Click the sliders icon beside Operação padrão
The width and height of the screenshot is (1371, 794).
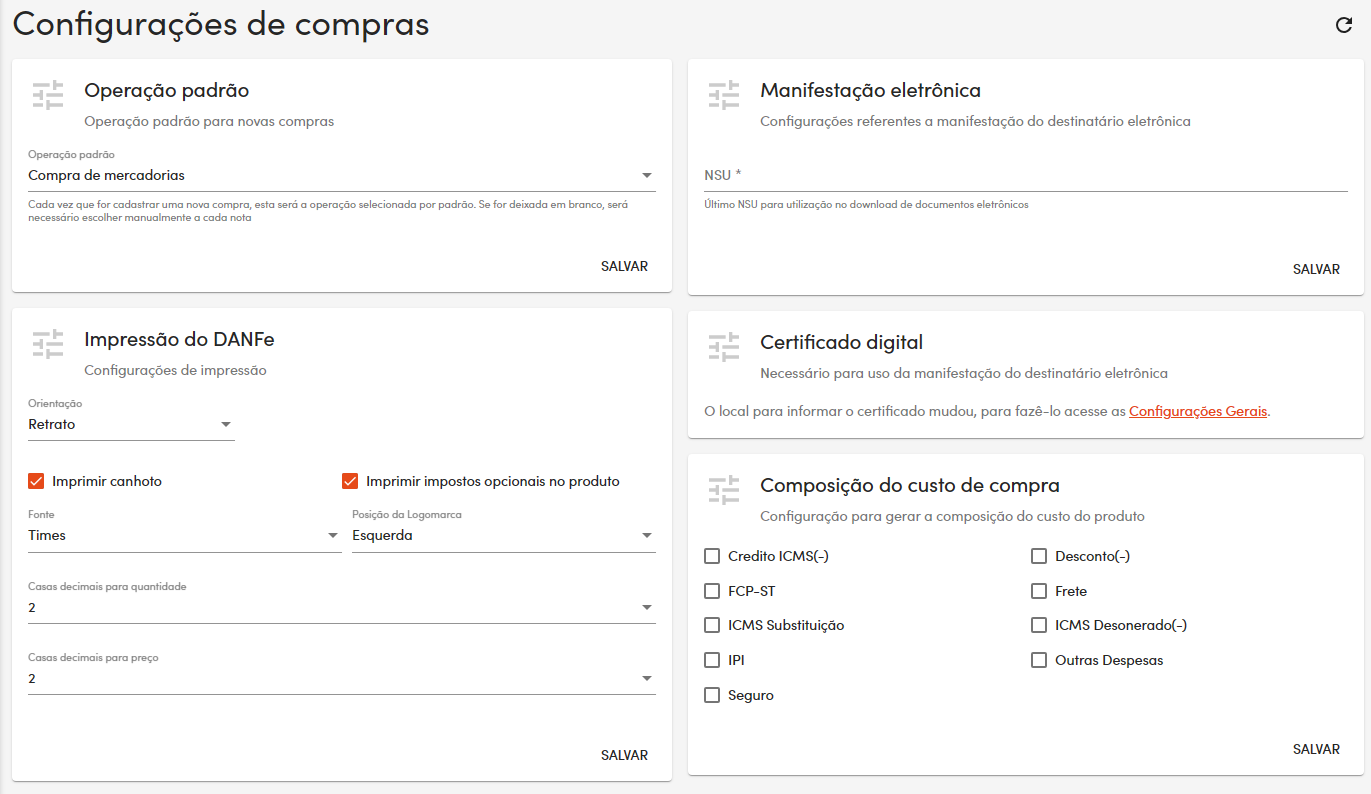click(x=48, y=95)
